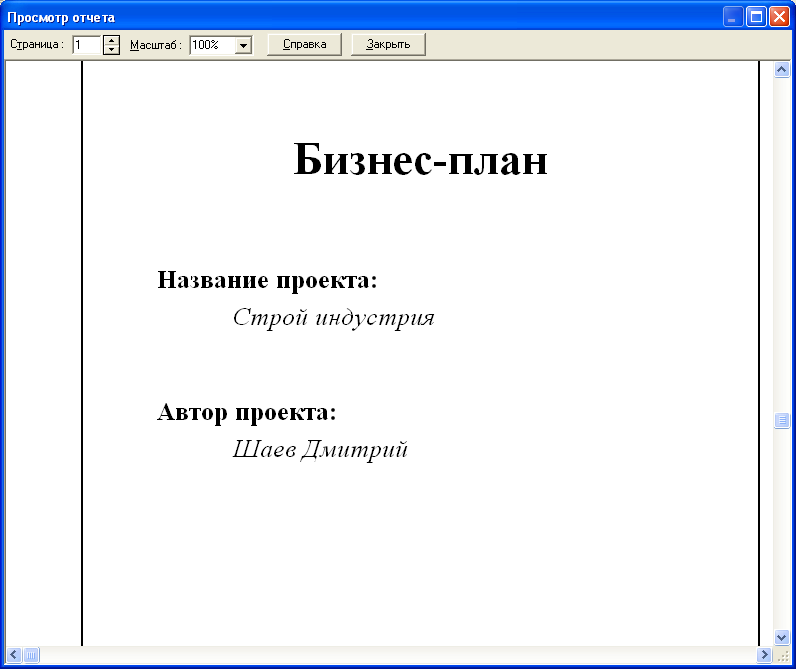Click the Справка button

click(304, 45)
